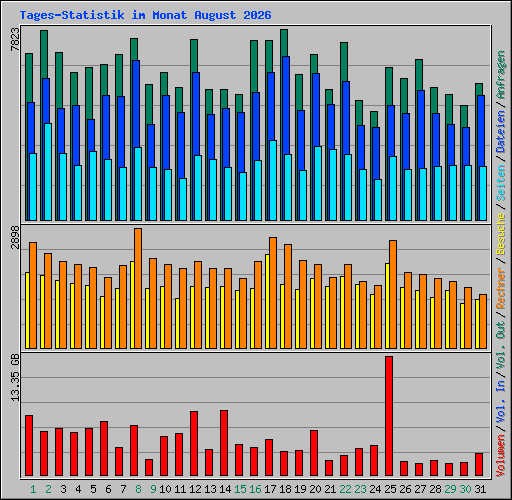This screenshot has height=500, width=512.
Task: Click the blue Dateien legend label
Action: 501,132
